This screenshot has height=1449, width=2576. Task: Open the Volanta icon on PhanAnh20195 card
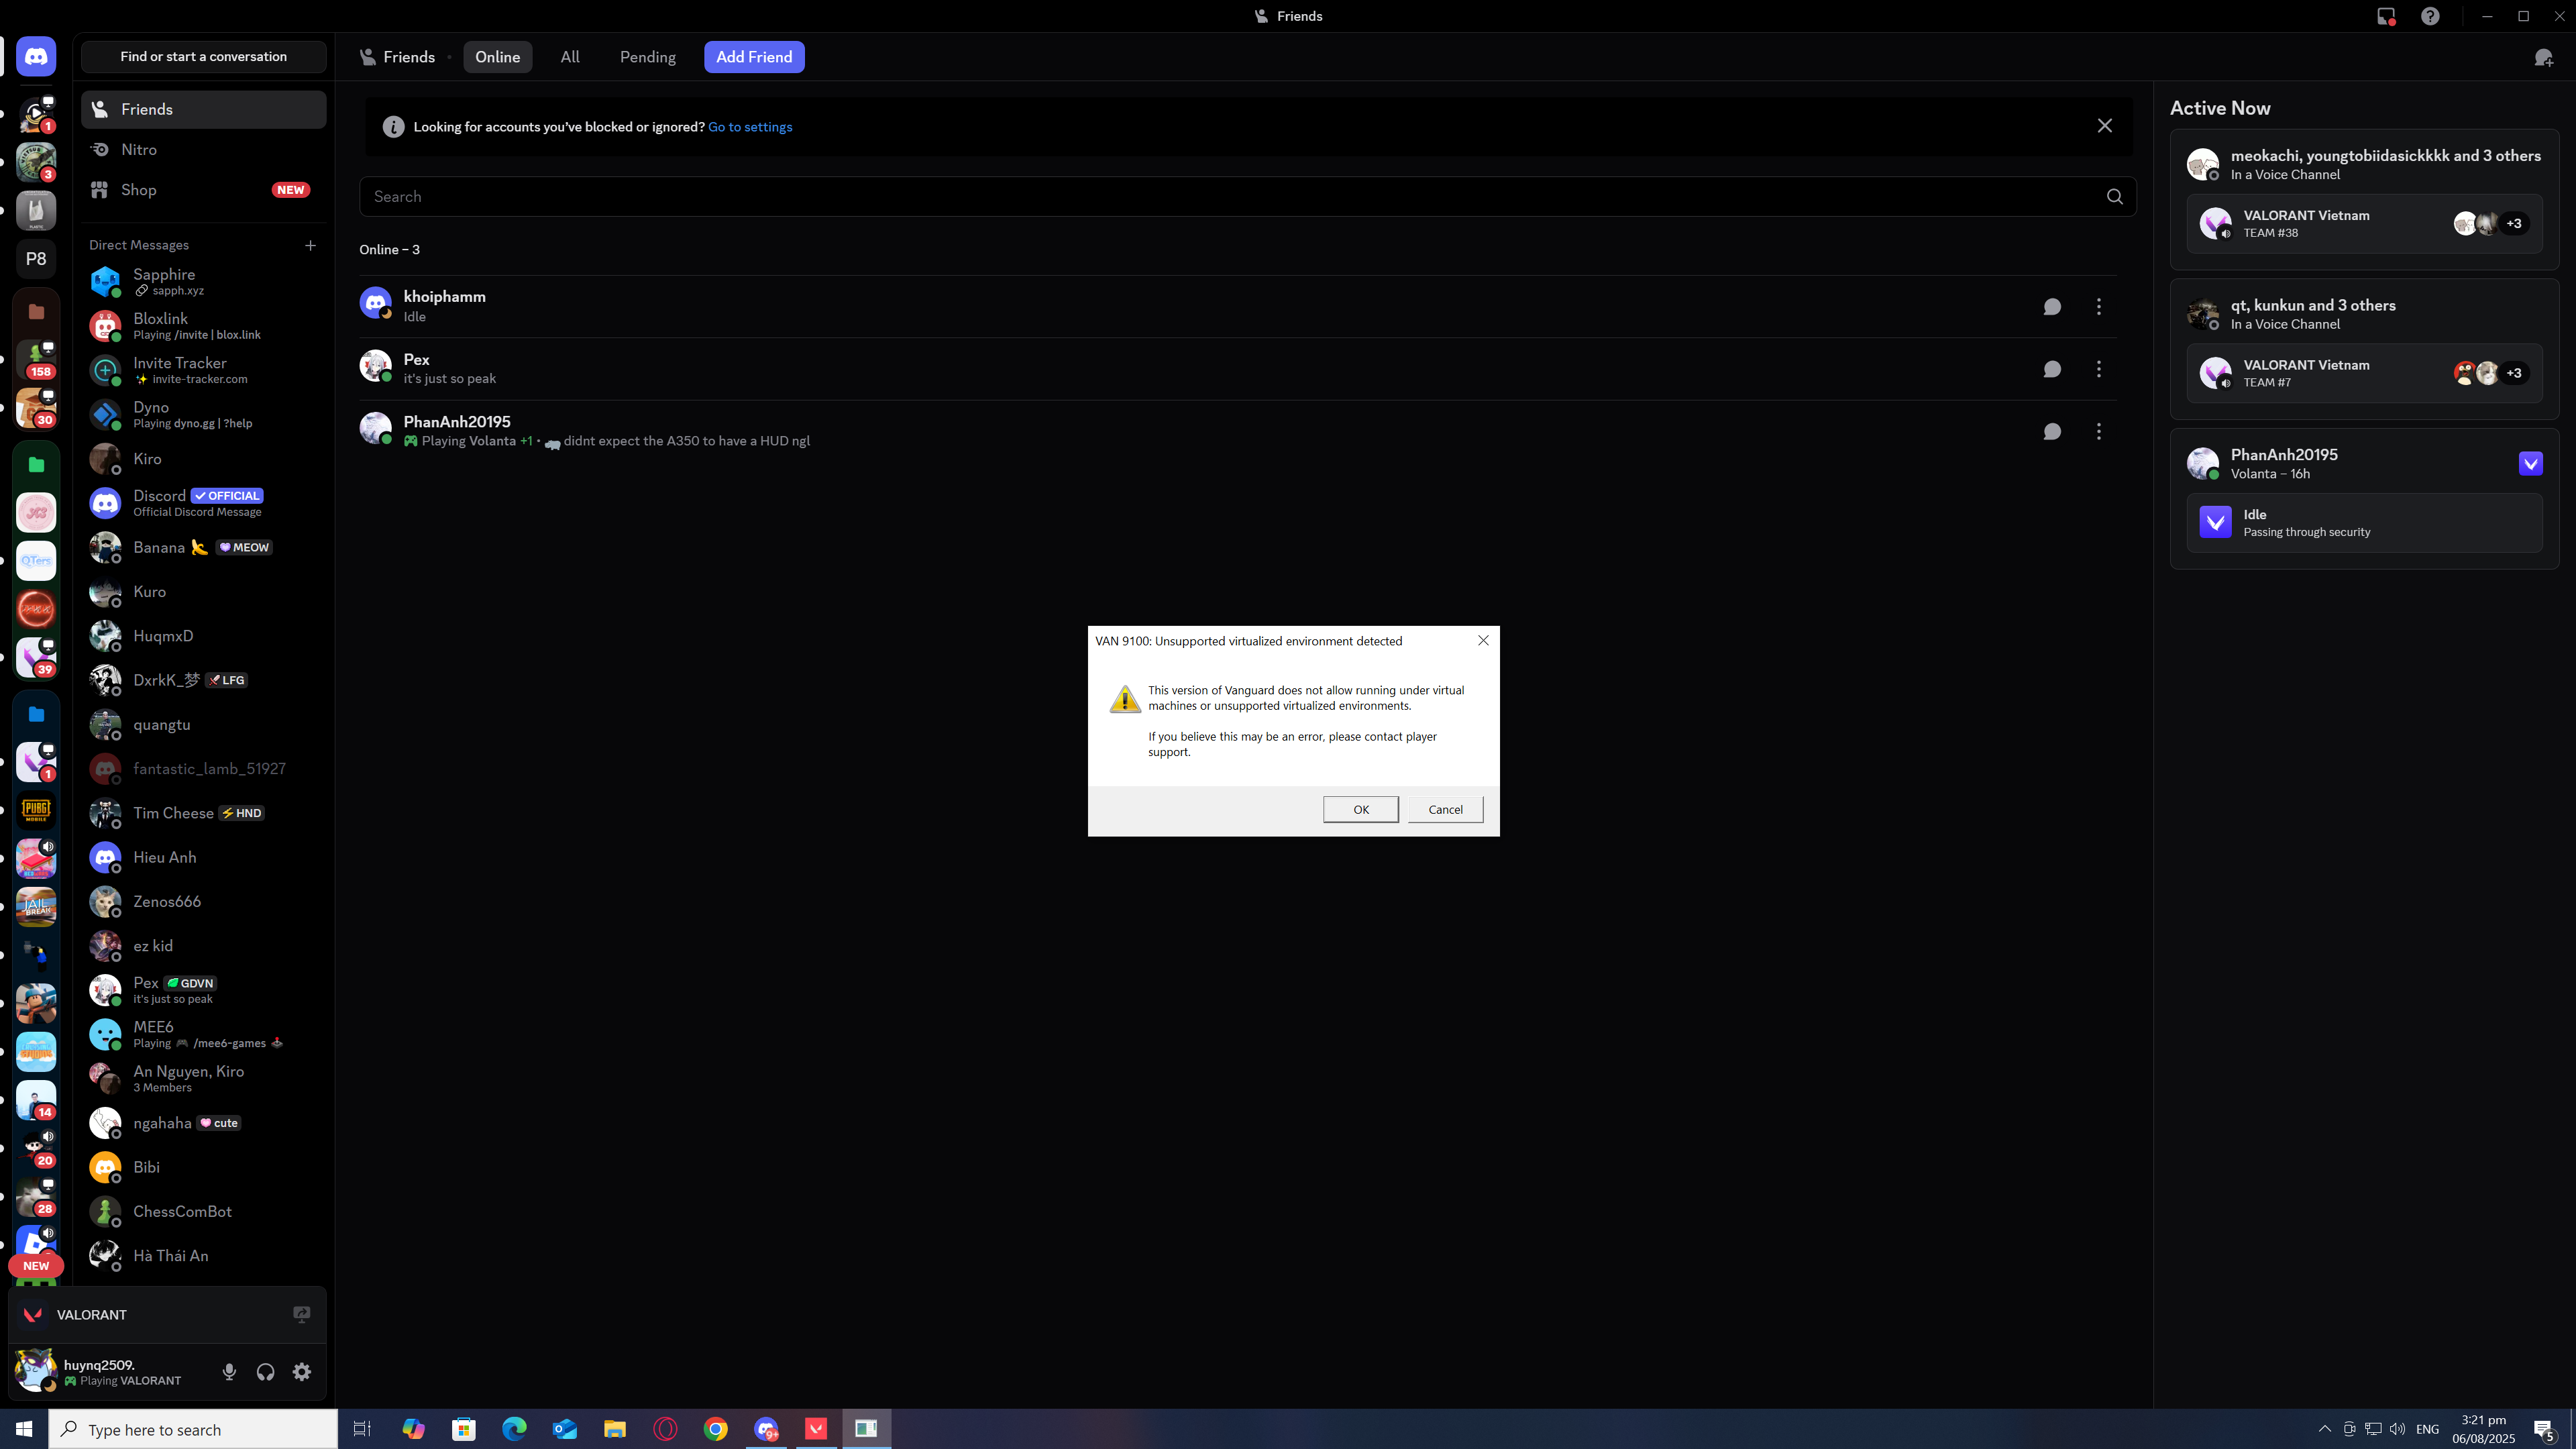[x=2531, y=463]
